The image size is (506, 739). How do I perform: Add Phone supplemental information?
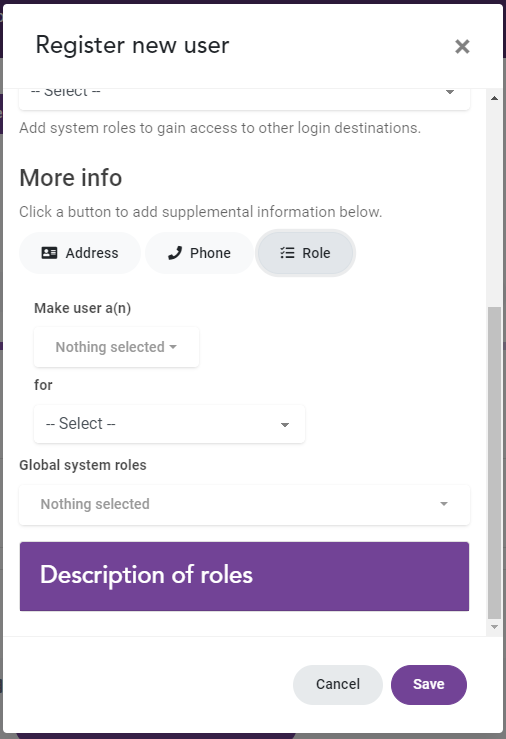point(199,253)
